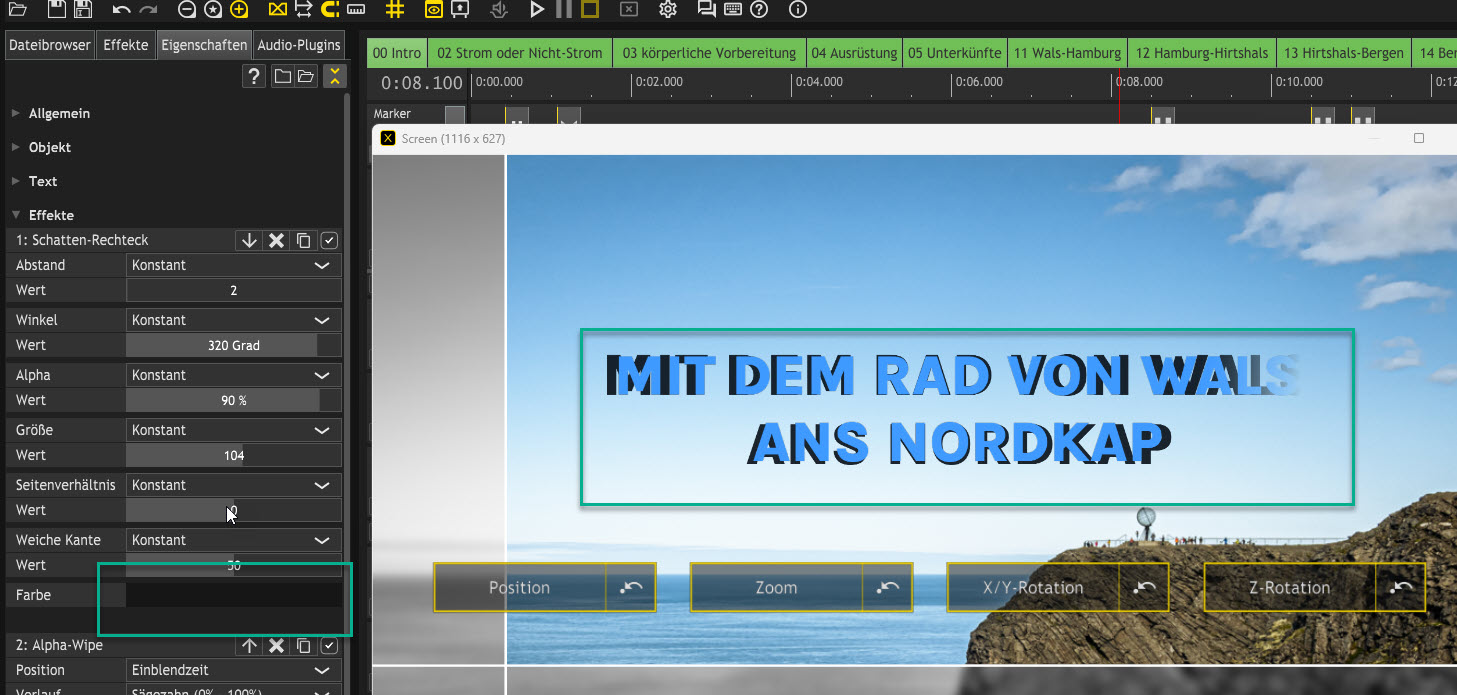The height and width of the screenshot is (695, 1457).
Task: Open settings with the gear icon
Action: (668, 10)
